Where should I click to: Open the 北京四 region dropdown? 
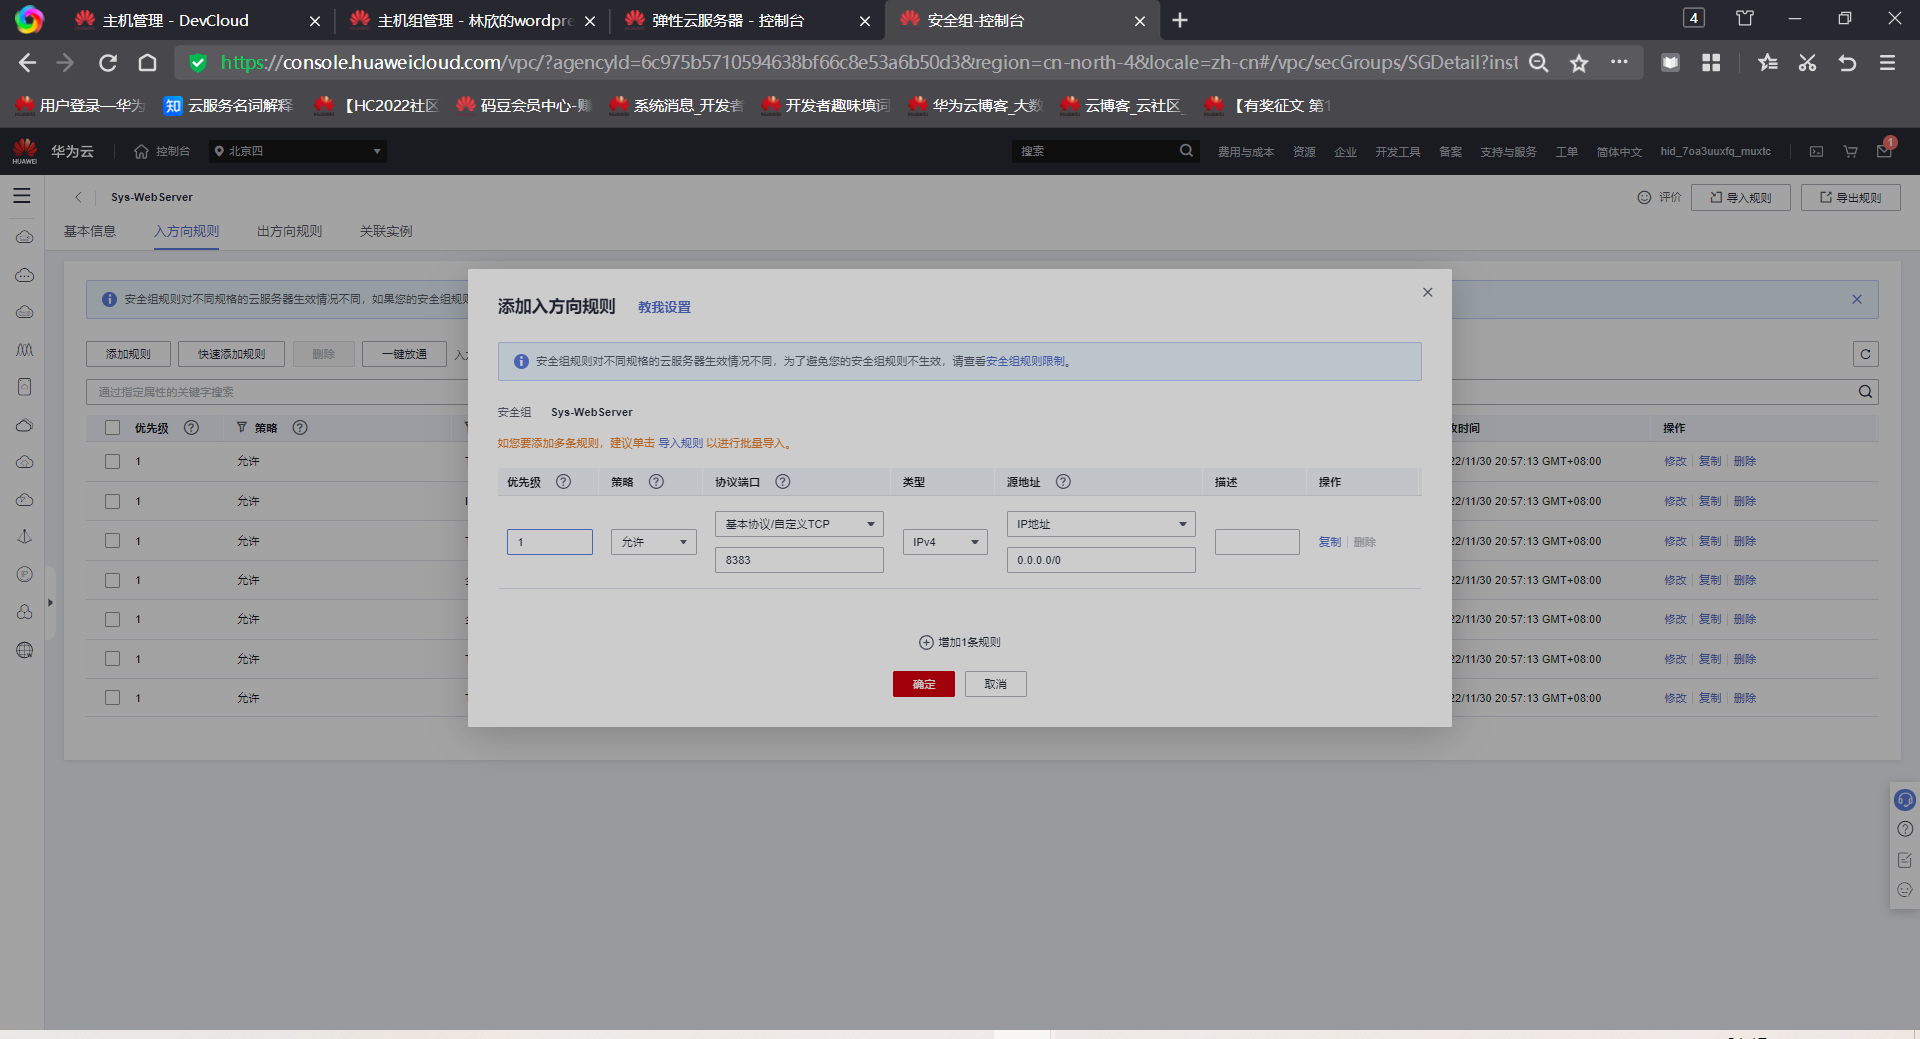[298, 151]
